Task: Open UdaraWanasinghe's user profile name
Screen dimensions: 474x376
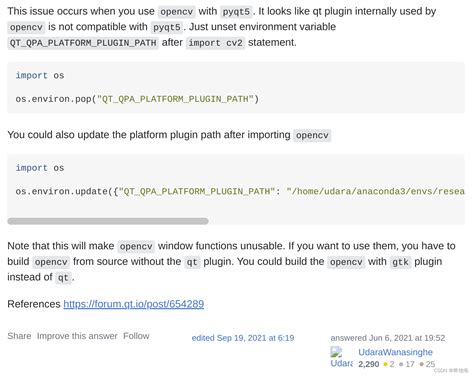Action: pos(395,352)
